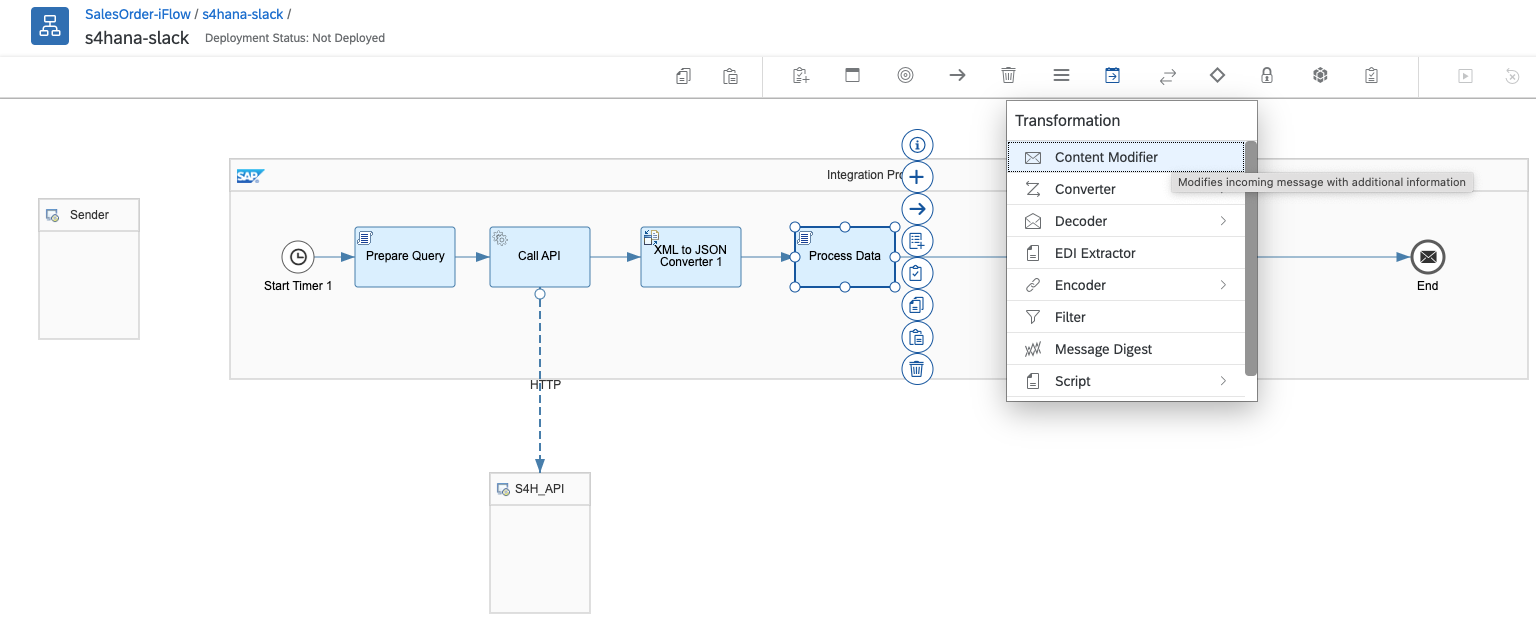Click the Copy toolbar icon
1536x622 pixels.
click(x=683, y=75)
